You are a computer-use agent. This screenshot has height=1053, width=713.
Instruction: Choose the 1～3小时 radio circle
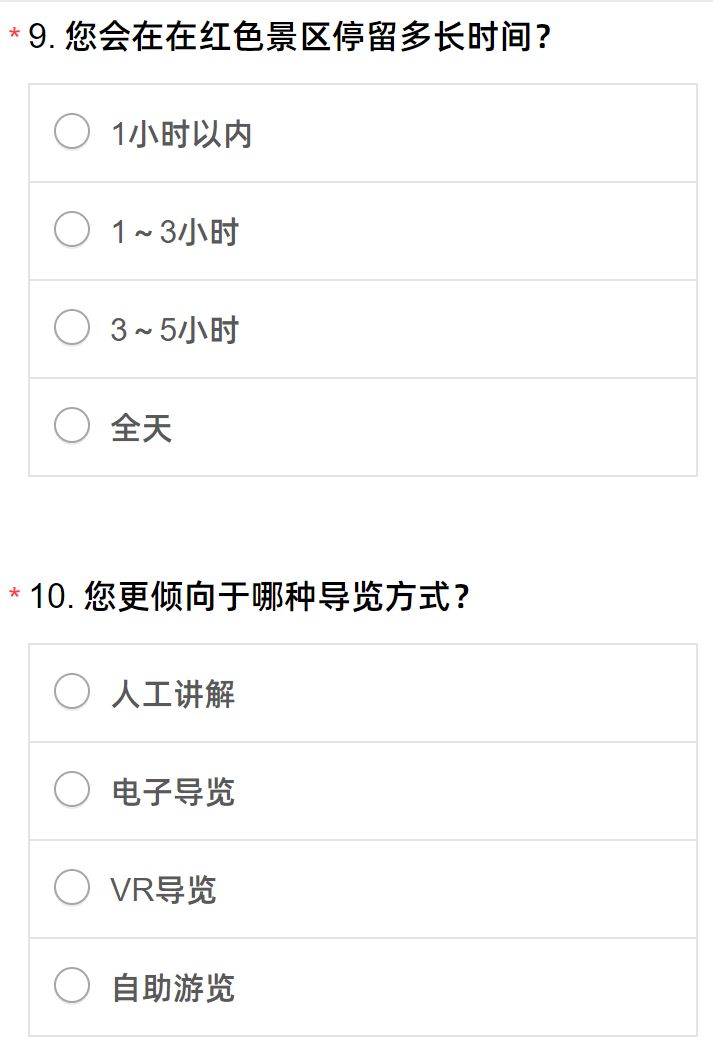[72, 230]
